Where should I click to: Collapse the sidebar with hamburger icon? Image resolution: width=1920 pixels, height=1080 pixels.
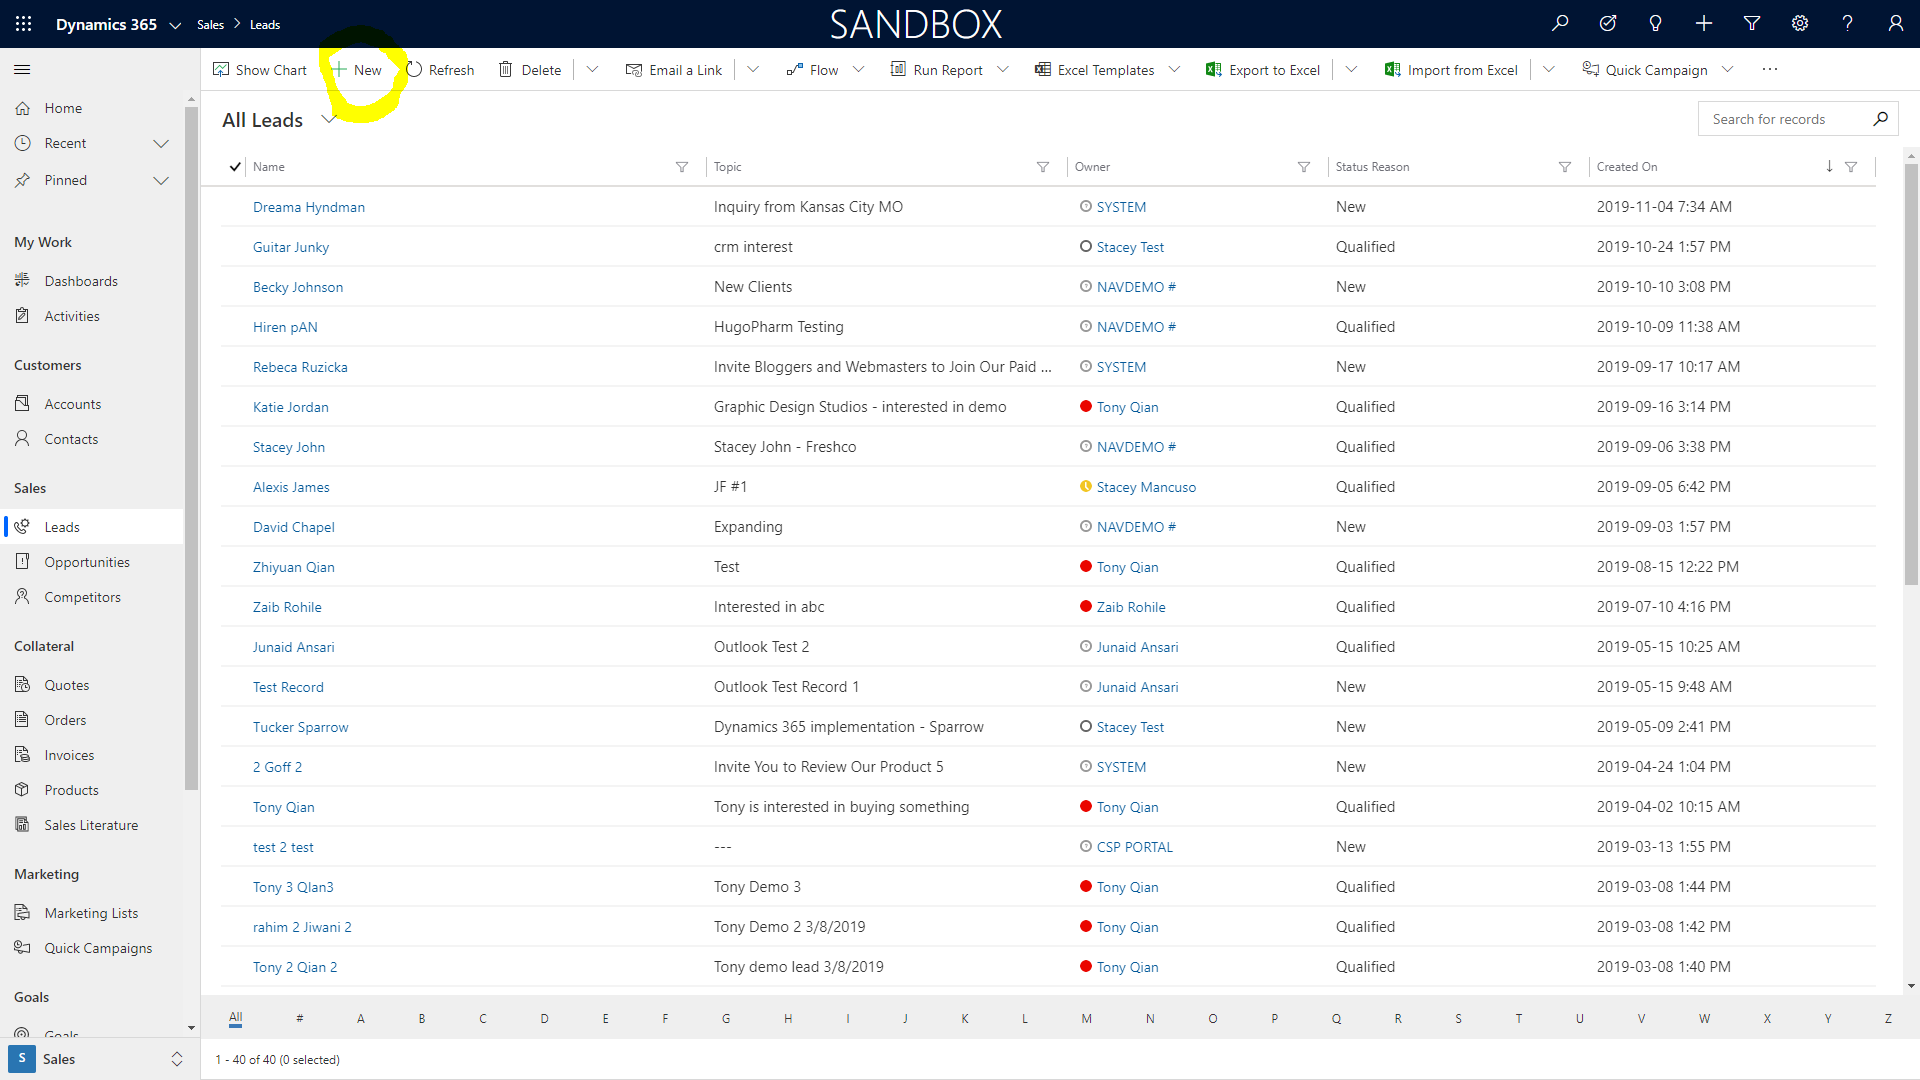(x=22, y=69)
